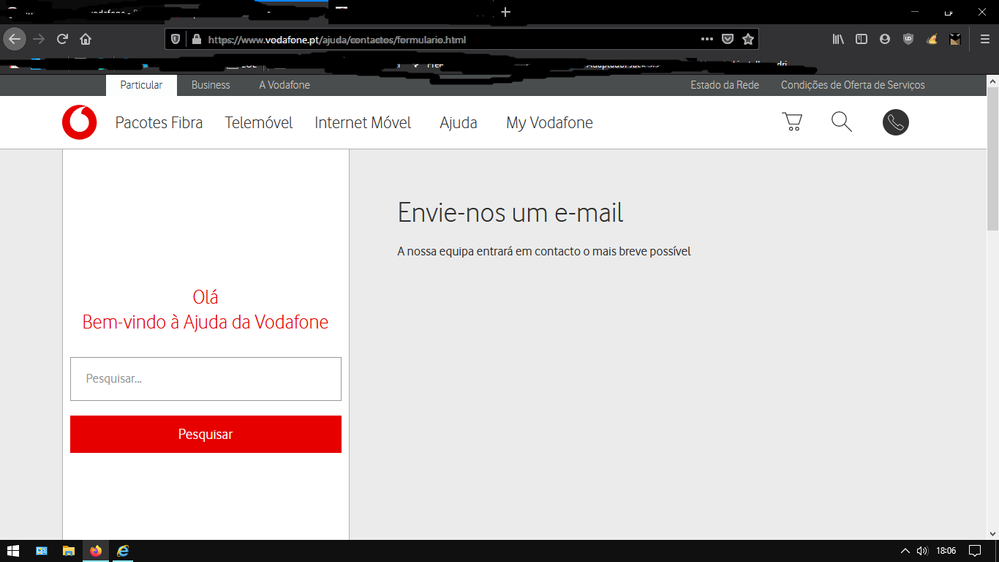Image resolution: width=999 pixels, height=562 pixels.
Task: Expand page actions three-dot menu
Action: coord(707,39)
